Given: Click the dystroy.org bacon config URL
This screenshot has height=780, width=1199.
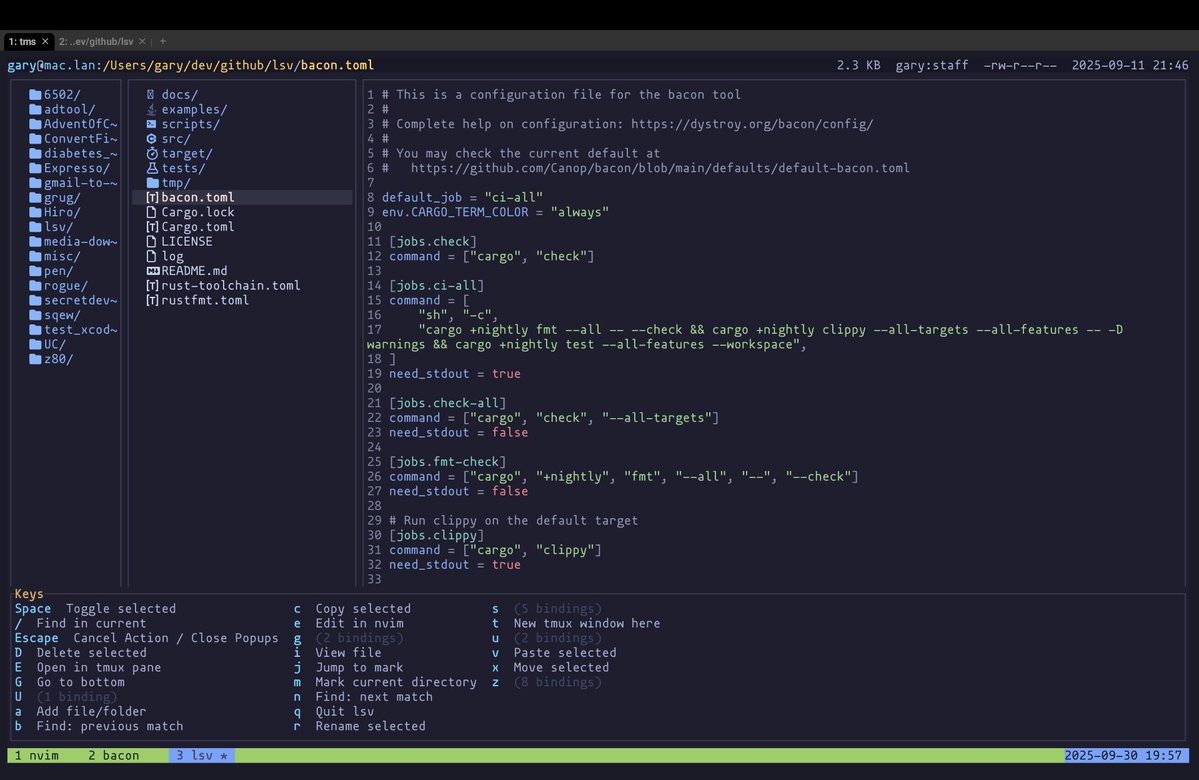Looking at the screenshot, I should 752,124.
